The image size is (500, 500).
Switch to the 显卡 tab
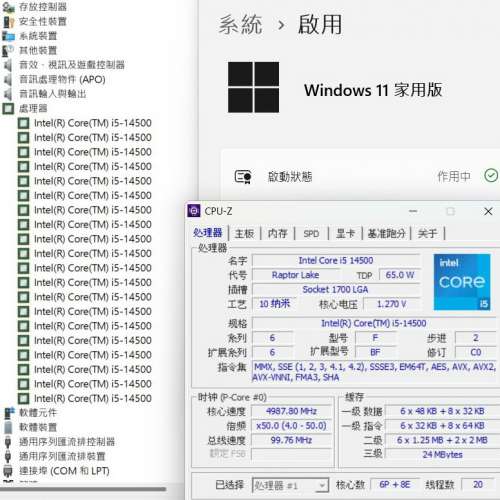tap(345, 233)
